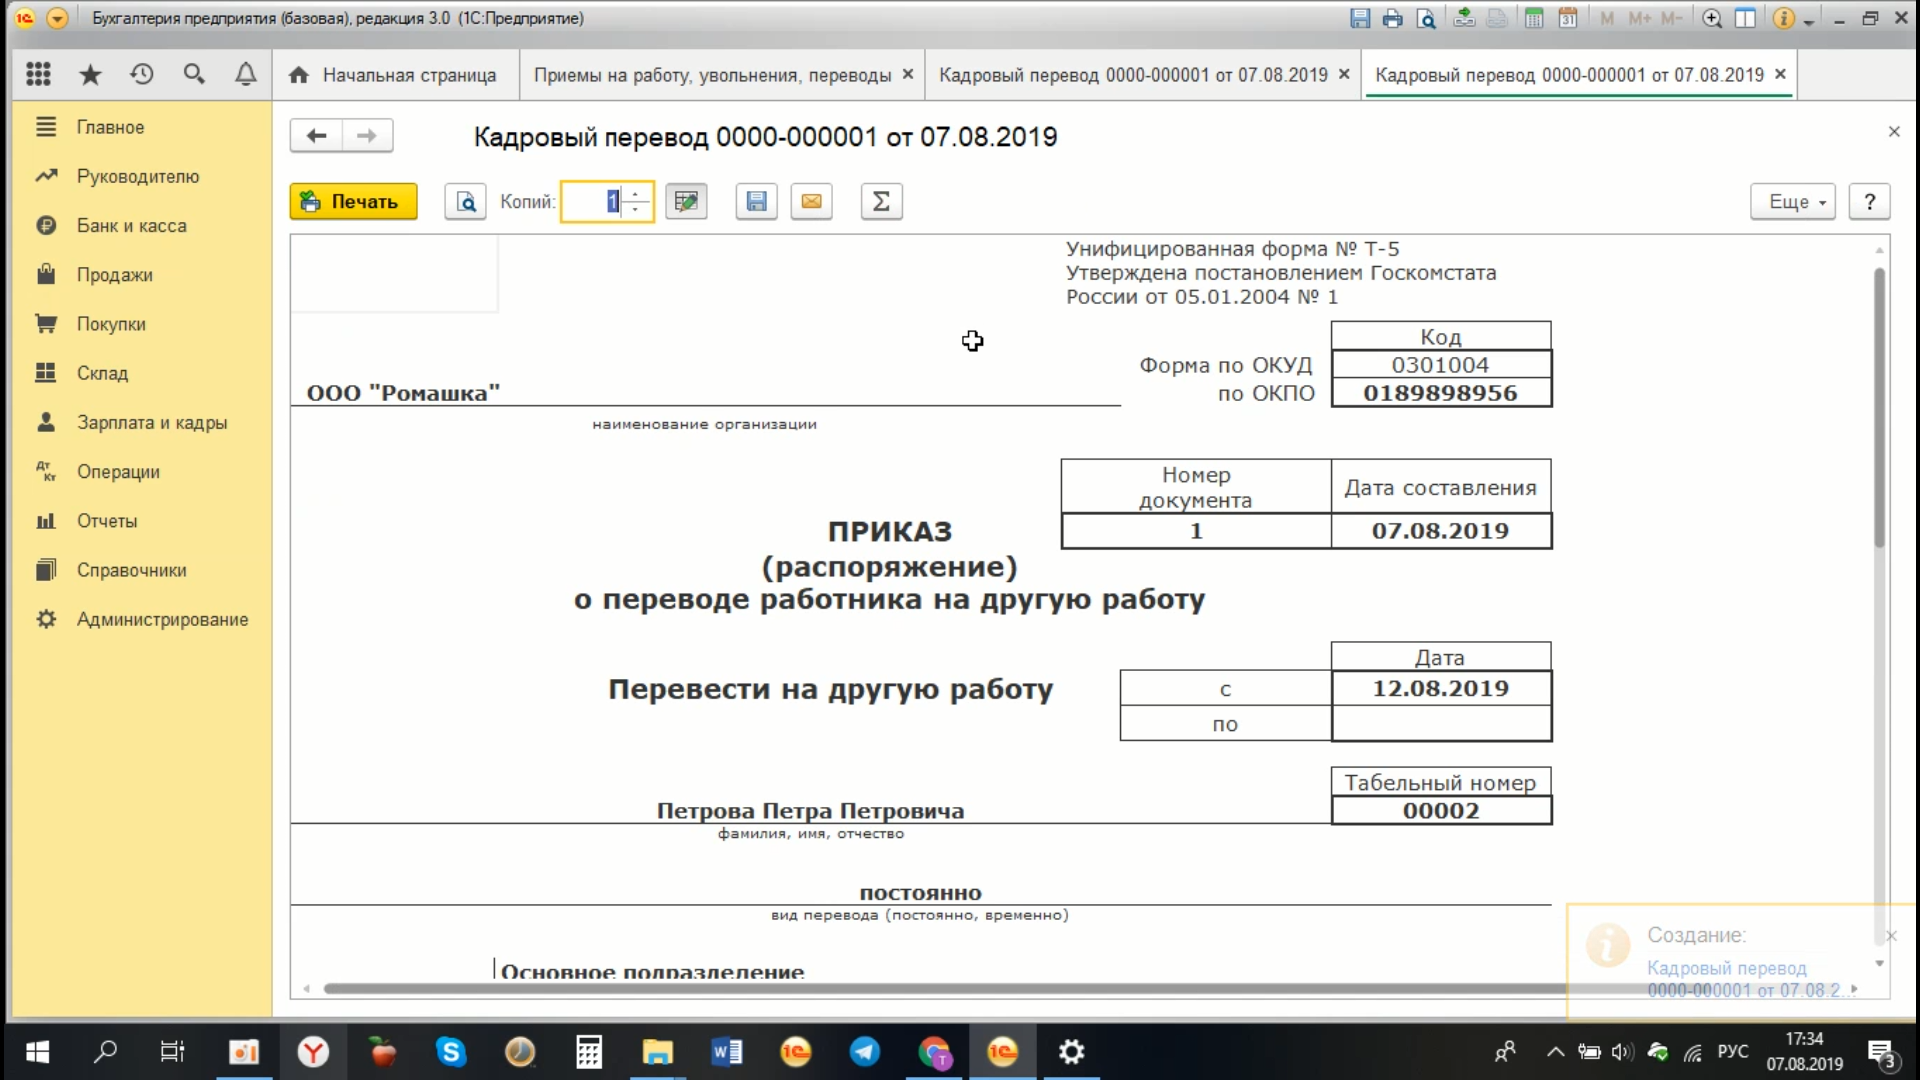Viewport: 1920px width, 1080px height.
Task: Open print preview of the document
Action: tap(465, 202)
